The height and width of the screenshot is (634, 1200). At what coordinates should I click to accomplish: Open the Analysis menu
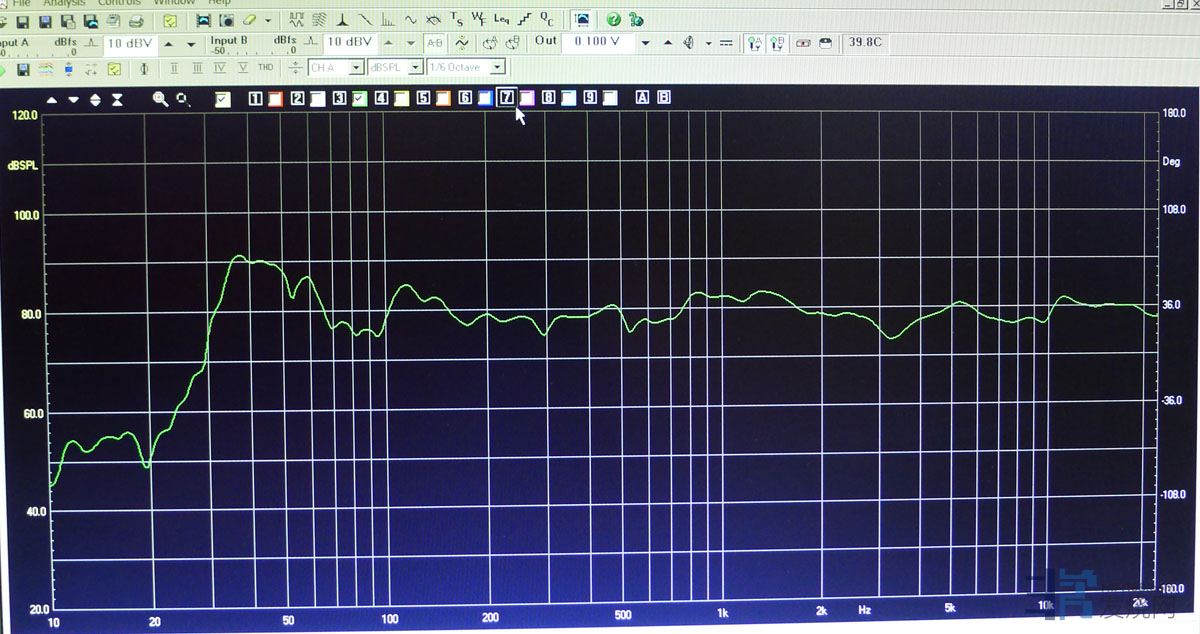64,3
